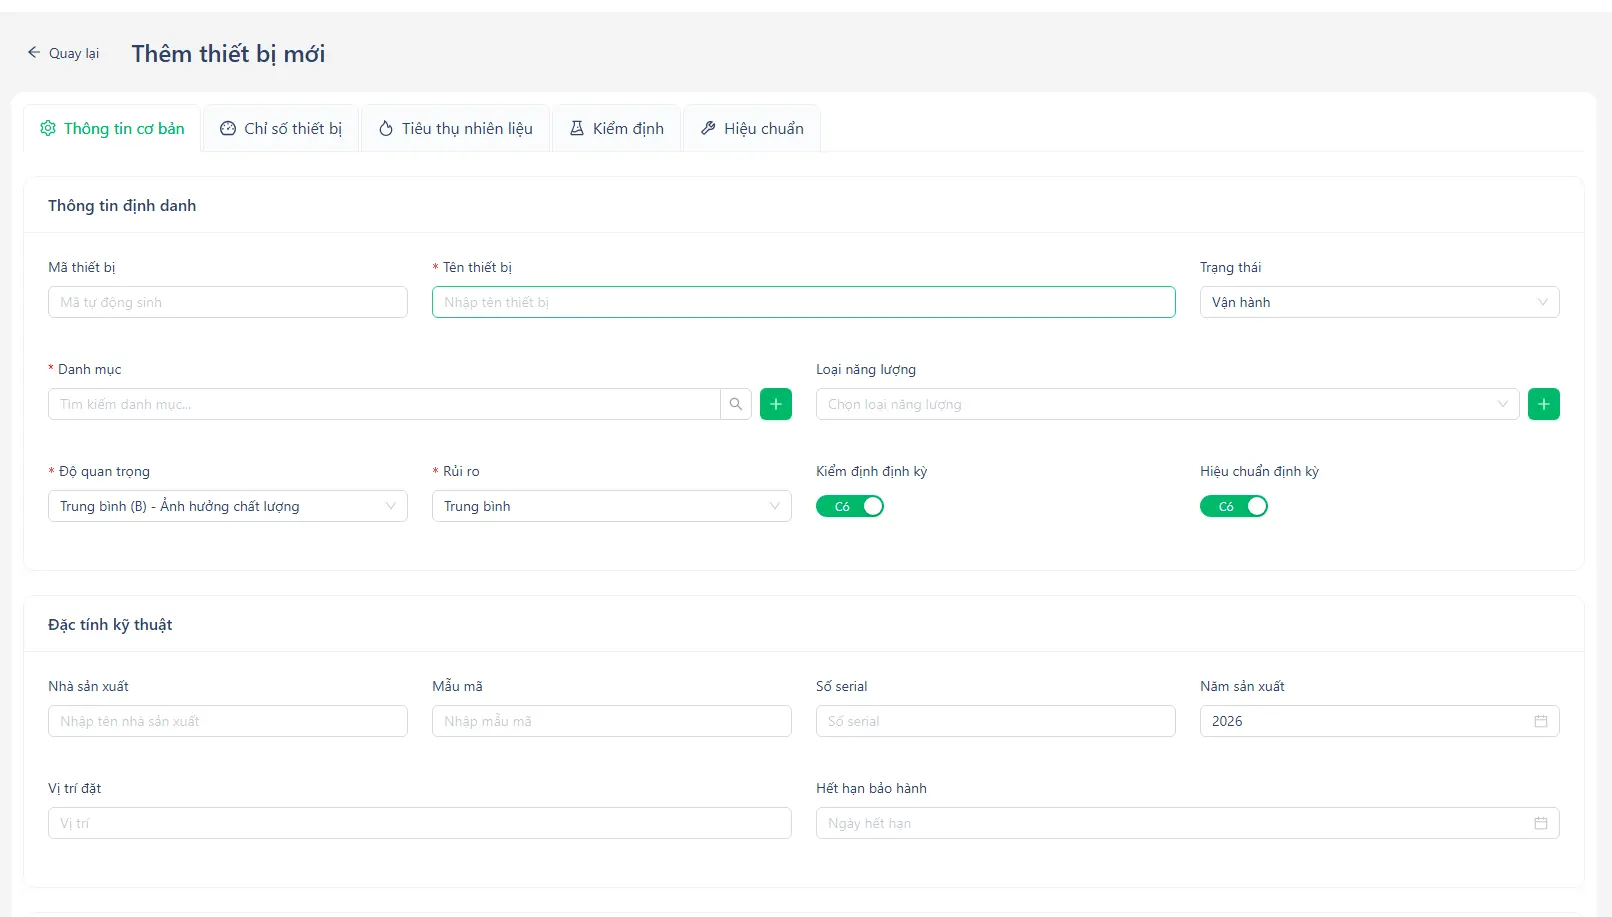This screenshot has height=917, width=1612.
Task: Click gear icon on Thông tin cơ bản tab
Action: [x=48, y=128]
